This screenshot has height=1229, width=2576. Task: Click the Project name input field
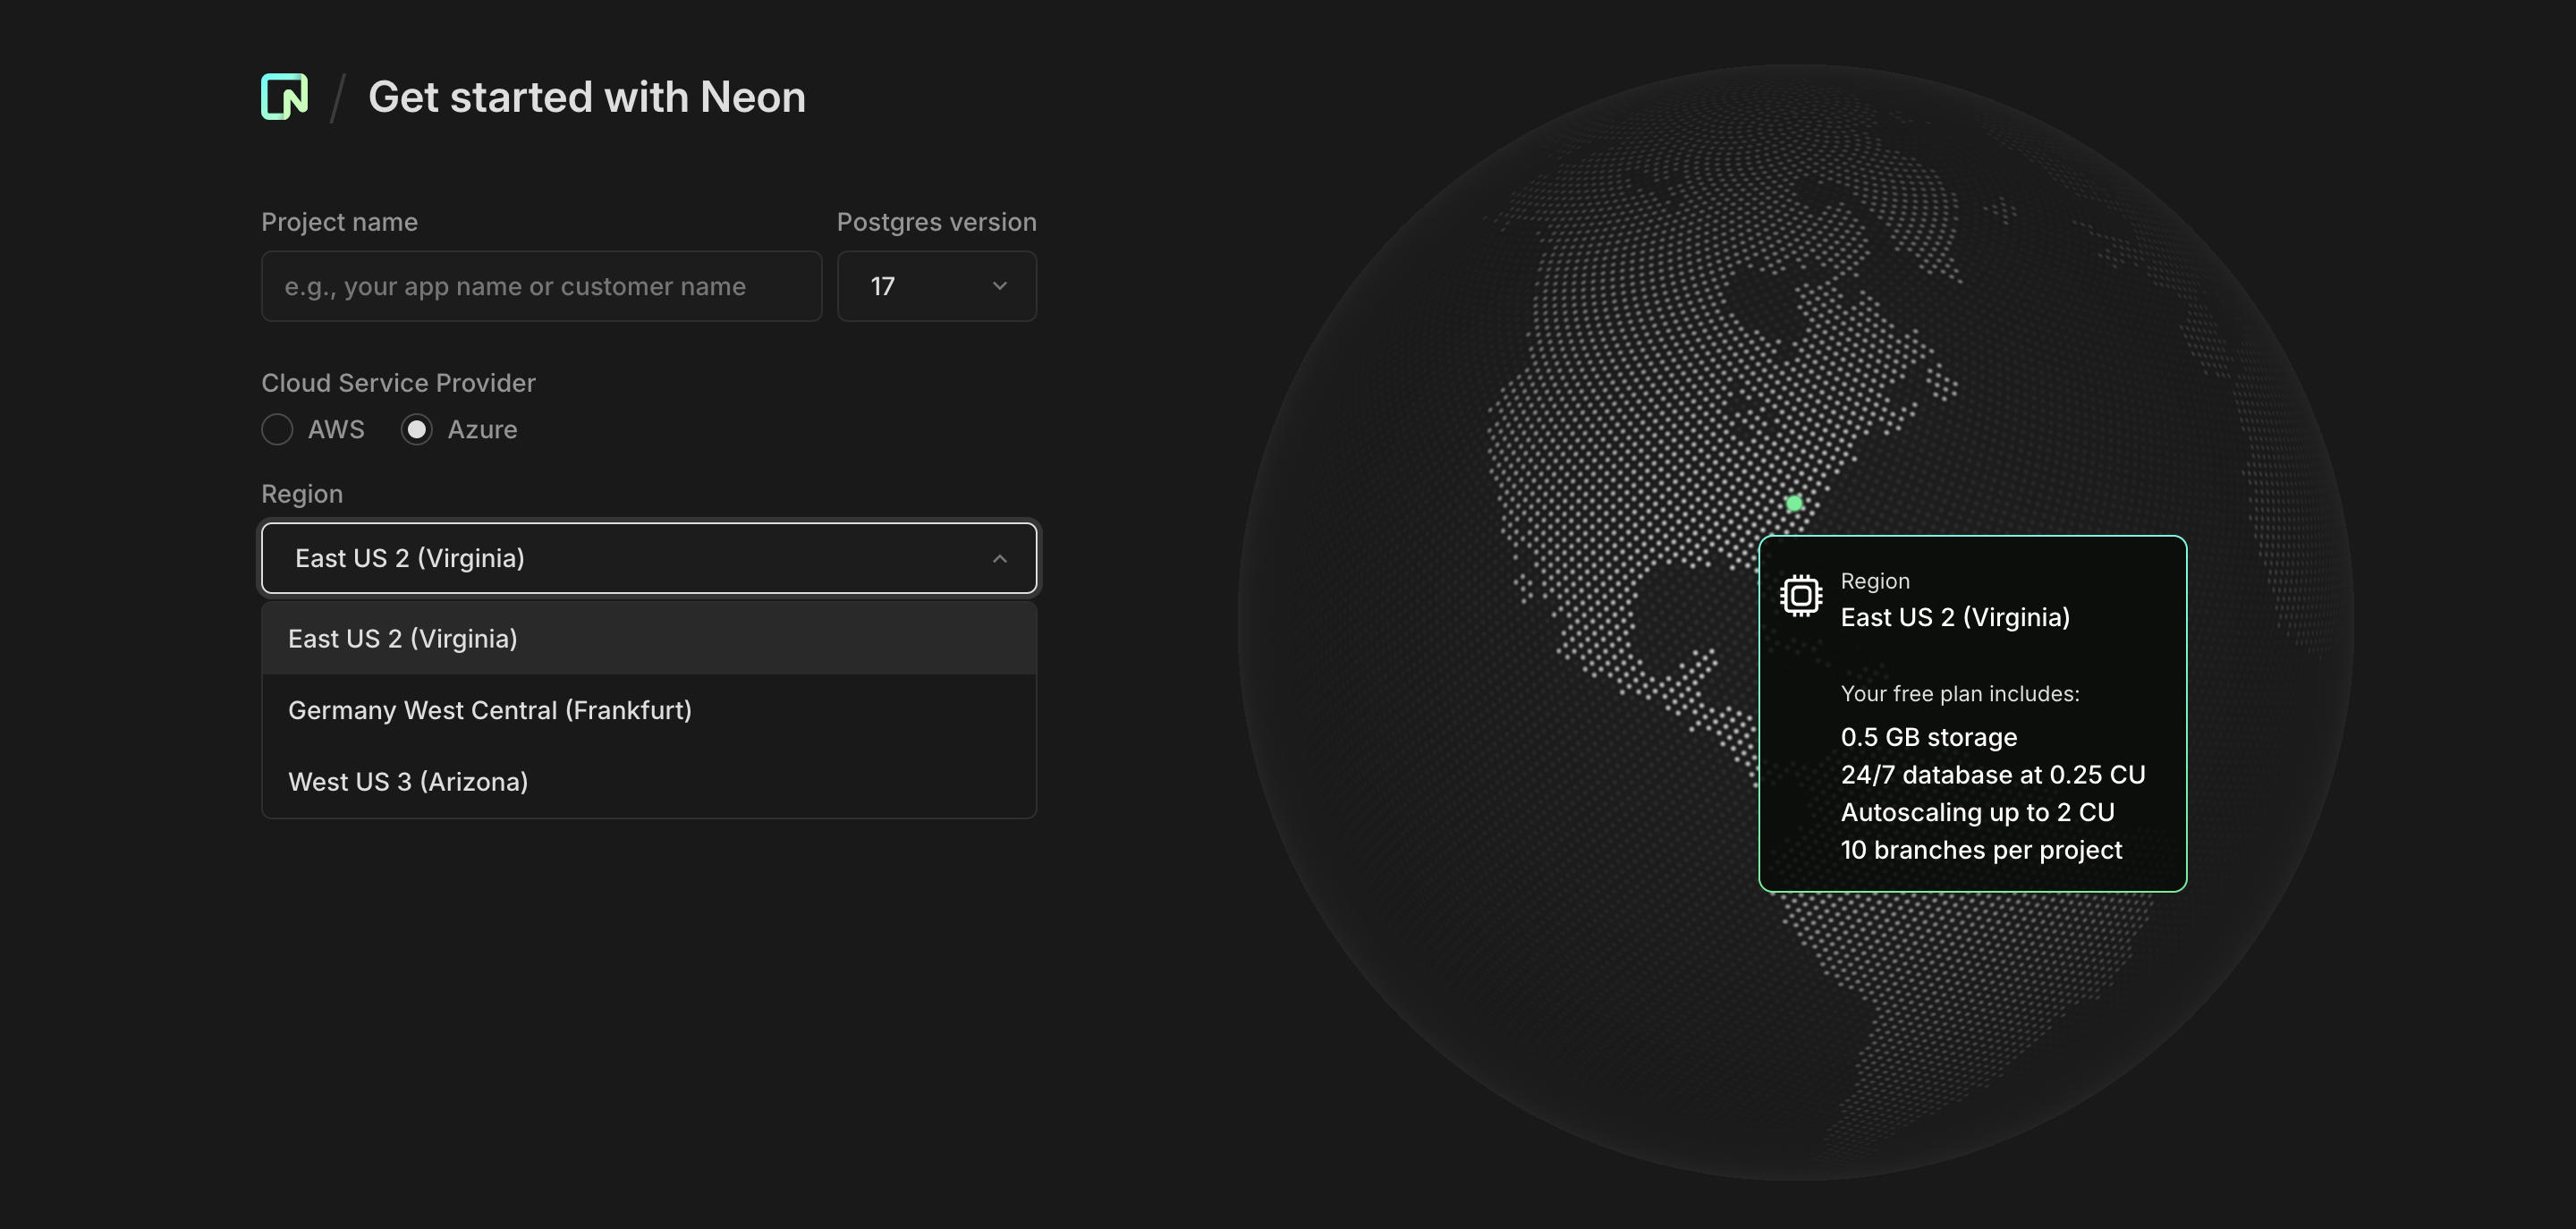(x=541, y=286)
